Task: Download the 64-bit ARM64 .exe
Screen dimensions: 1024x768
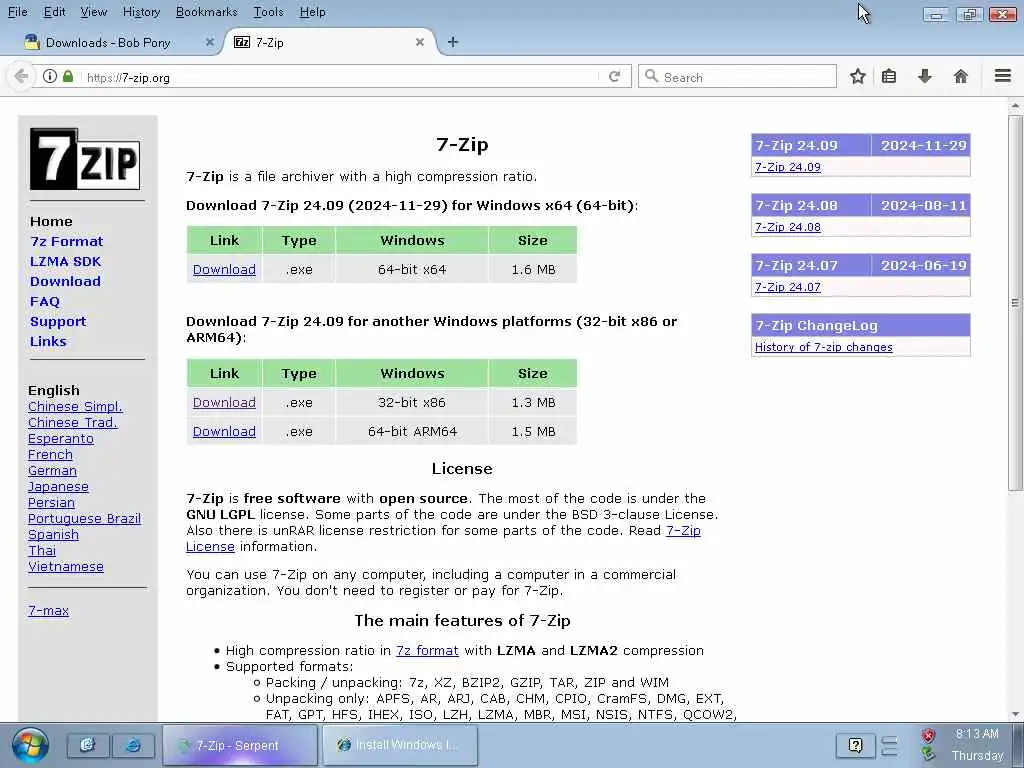Action: (x=224, y=431)
